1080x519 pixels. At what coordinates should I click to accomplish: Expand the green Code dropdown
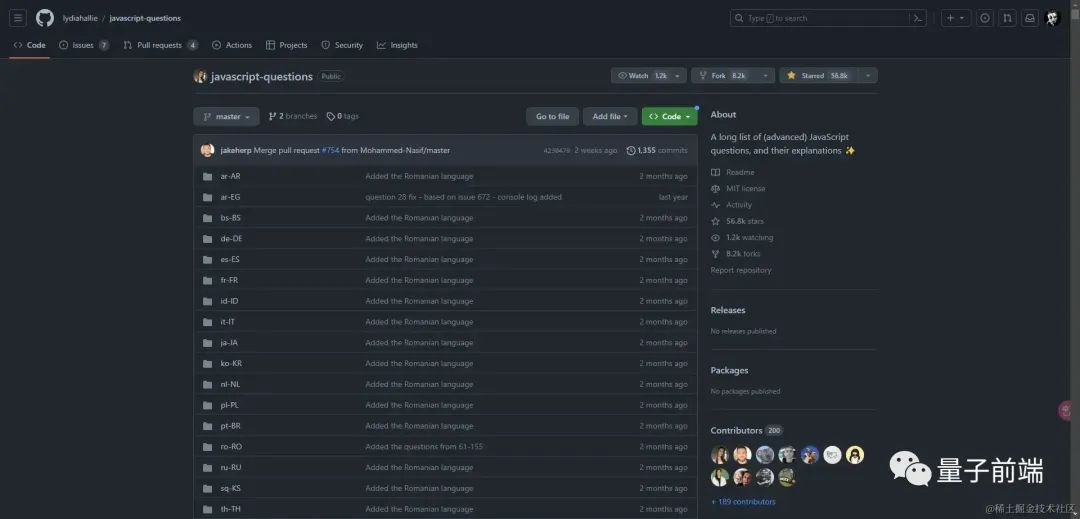point(669,117)
